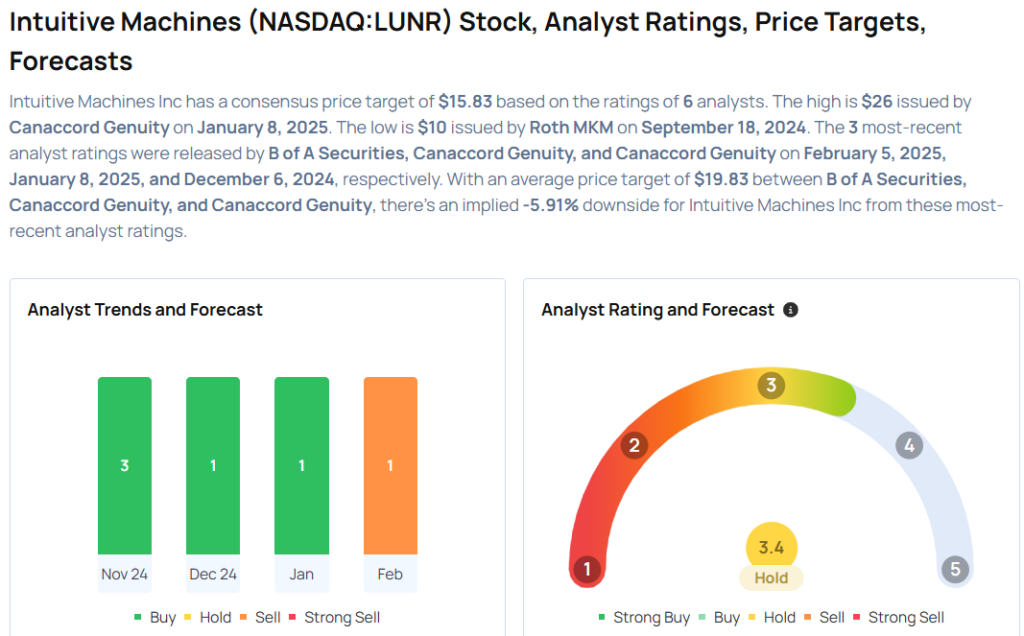Toggle Strong Buy in the rating gauge legend

pyautogui.click(x=644, y=617)
